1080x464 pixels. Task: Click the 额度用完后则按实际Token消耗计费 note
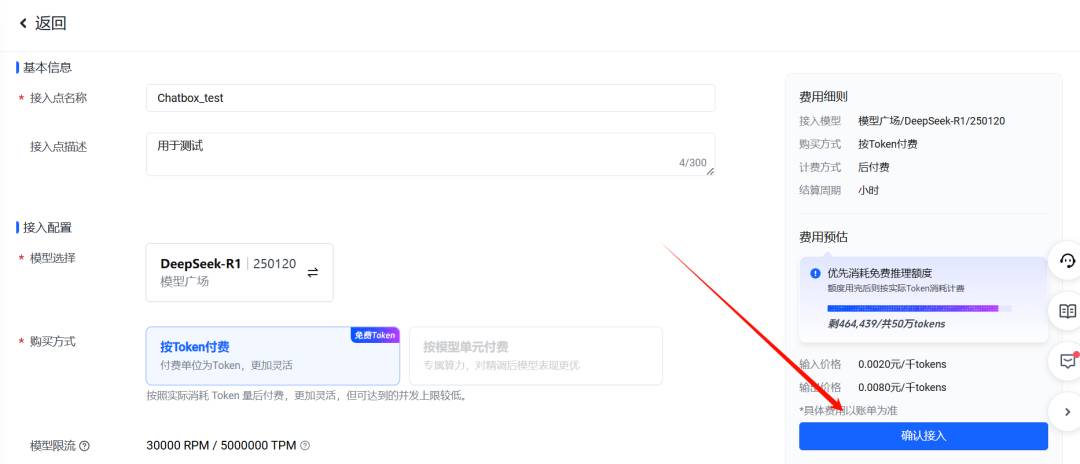895,288
